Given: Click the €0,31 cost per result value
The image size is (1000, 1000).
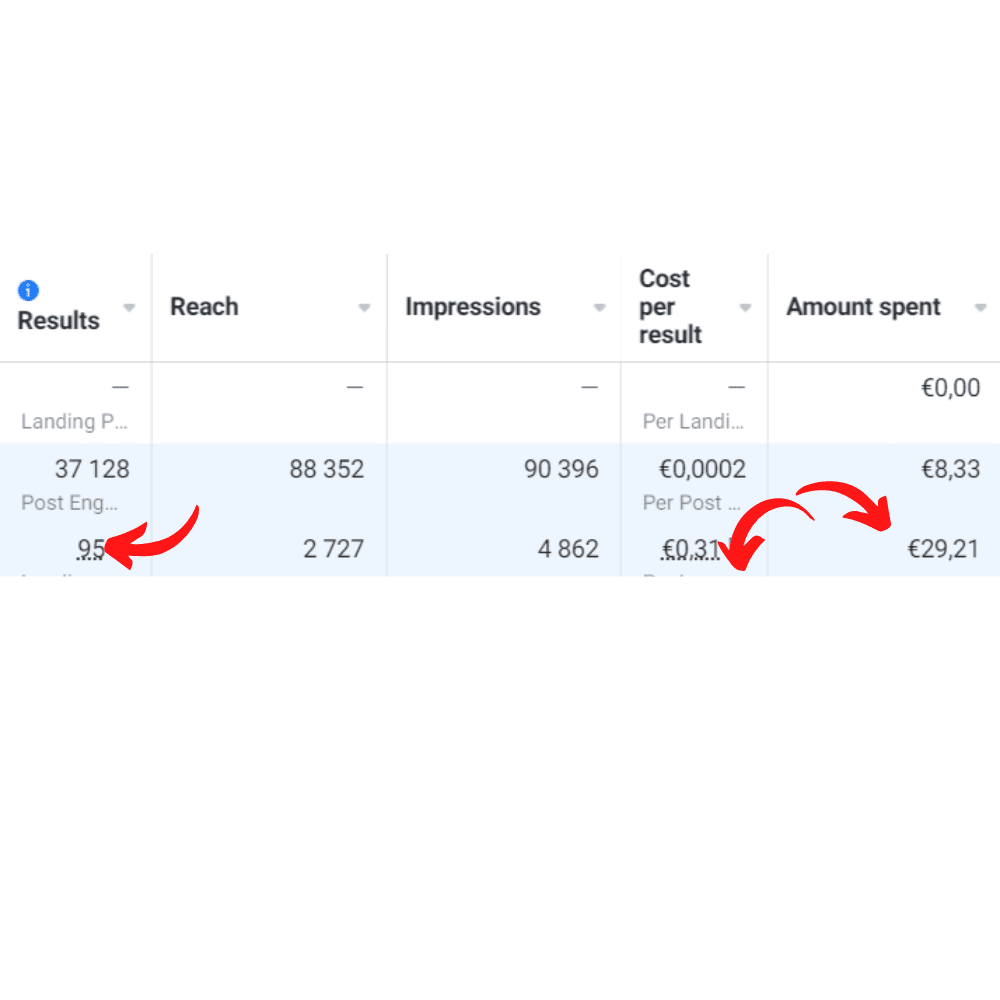Looking at the screenshot, I should pyautogui.click(x=691, y=548).
